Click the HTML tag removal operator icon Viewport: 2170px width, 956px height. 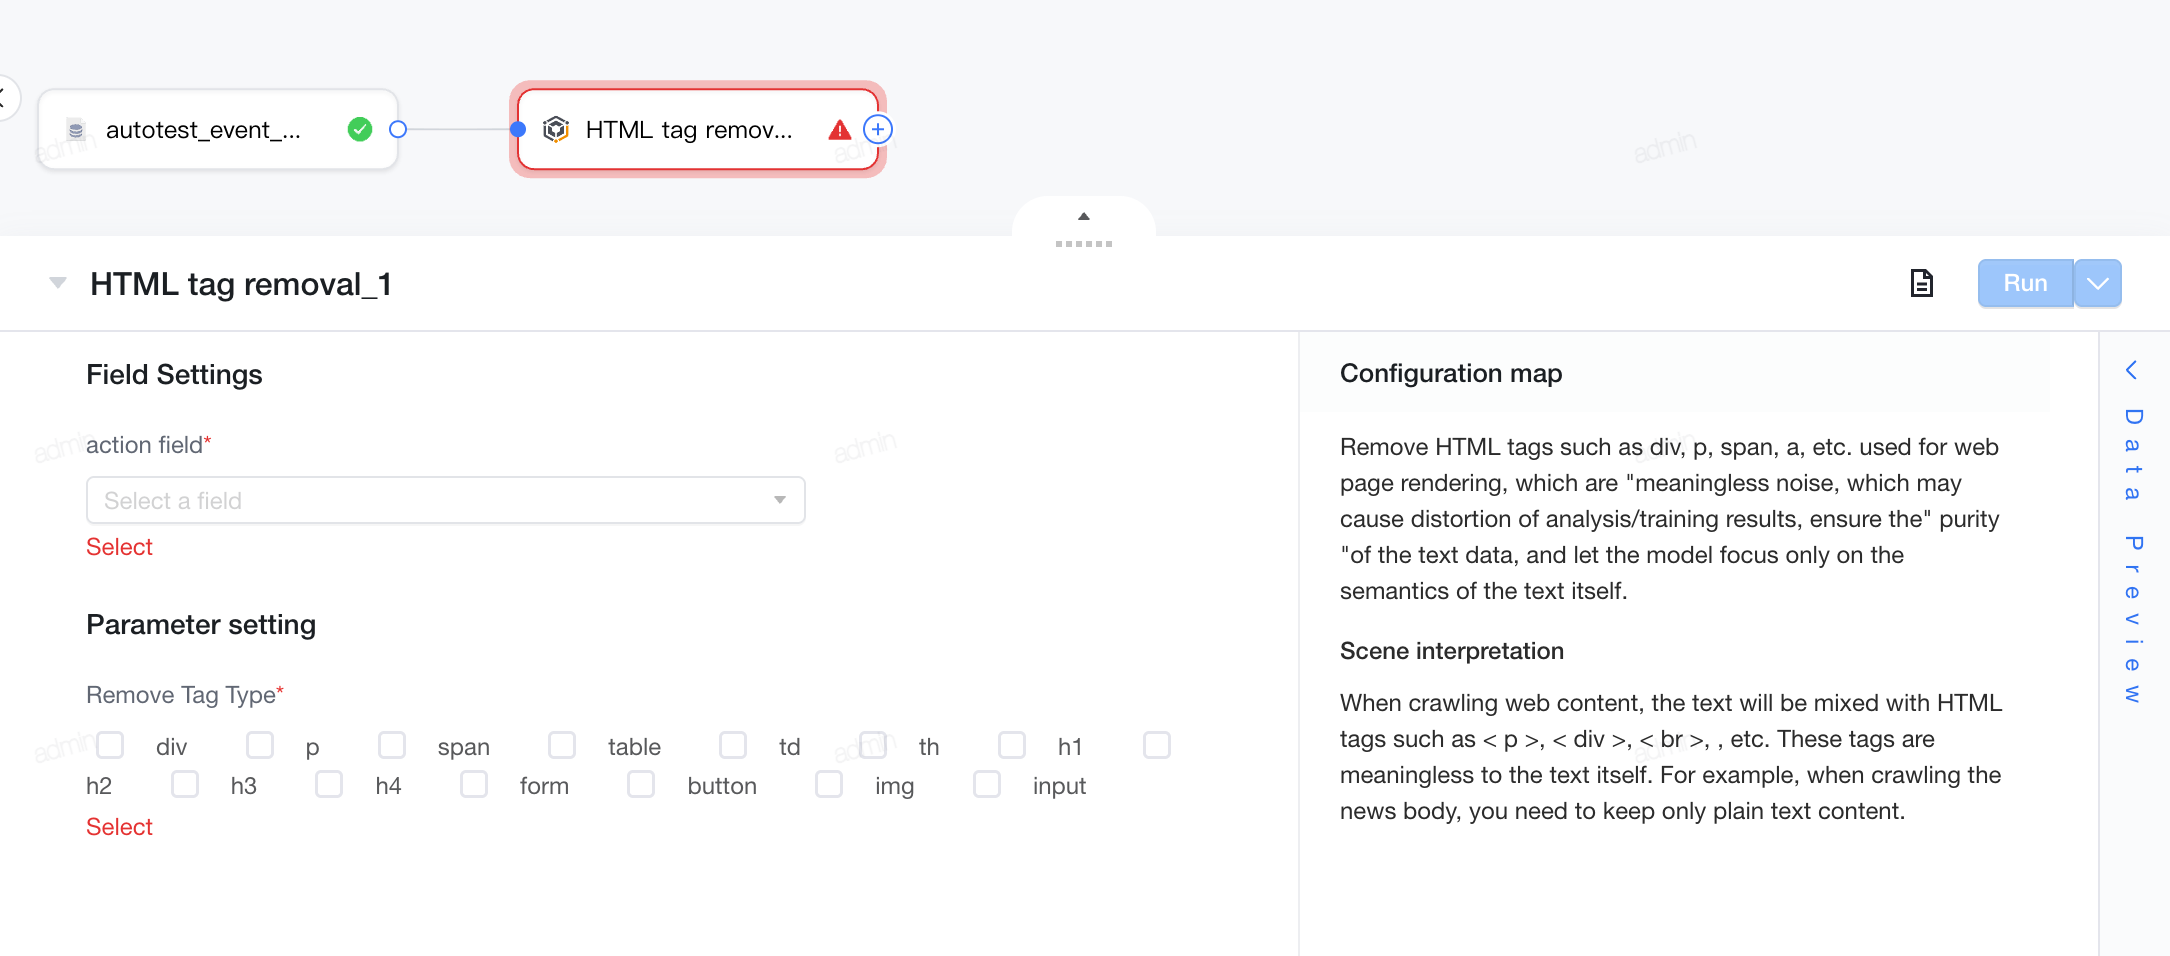pos(556,129)
